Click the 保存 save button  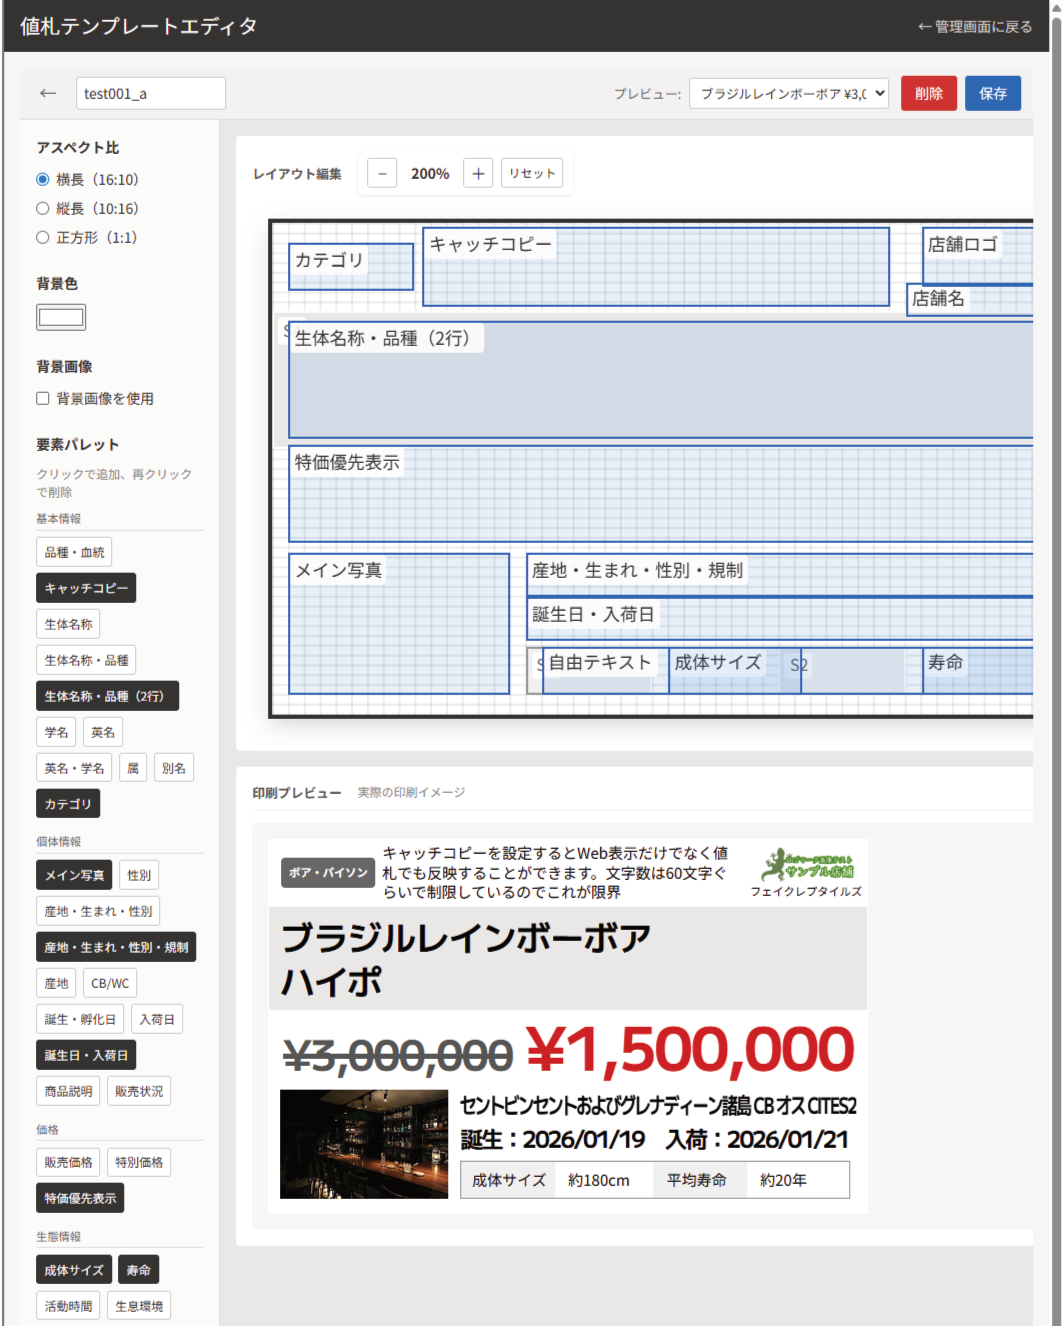[992, 93]
